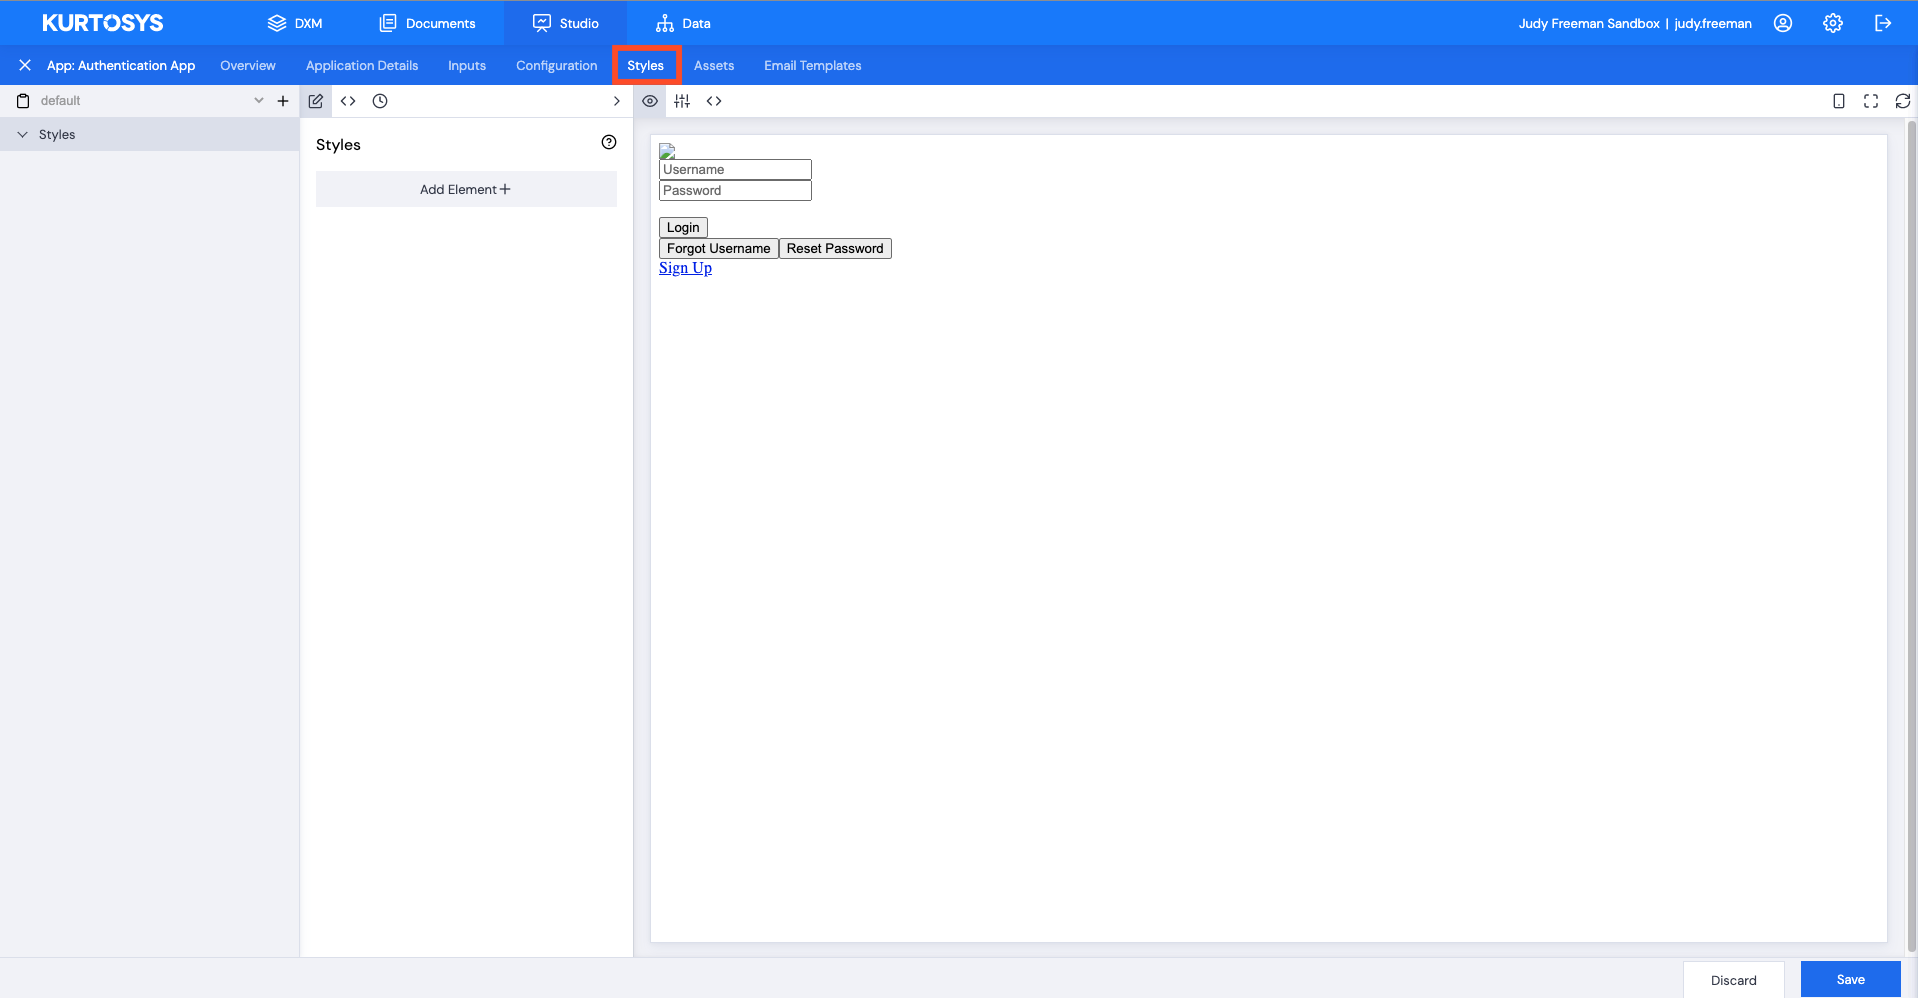
Task: Refresh the app preview
Action: pyautogui.click(x=1903, y=100)
